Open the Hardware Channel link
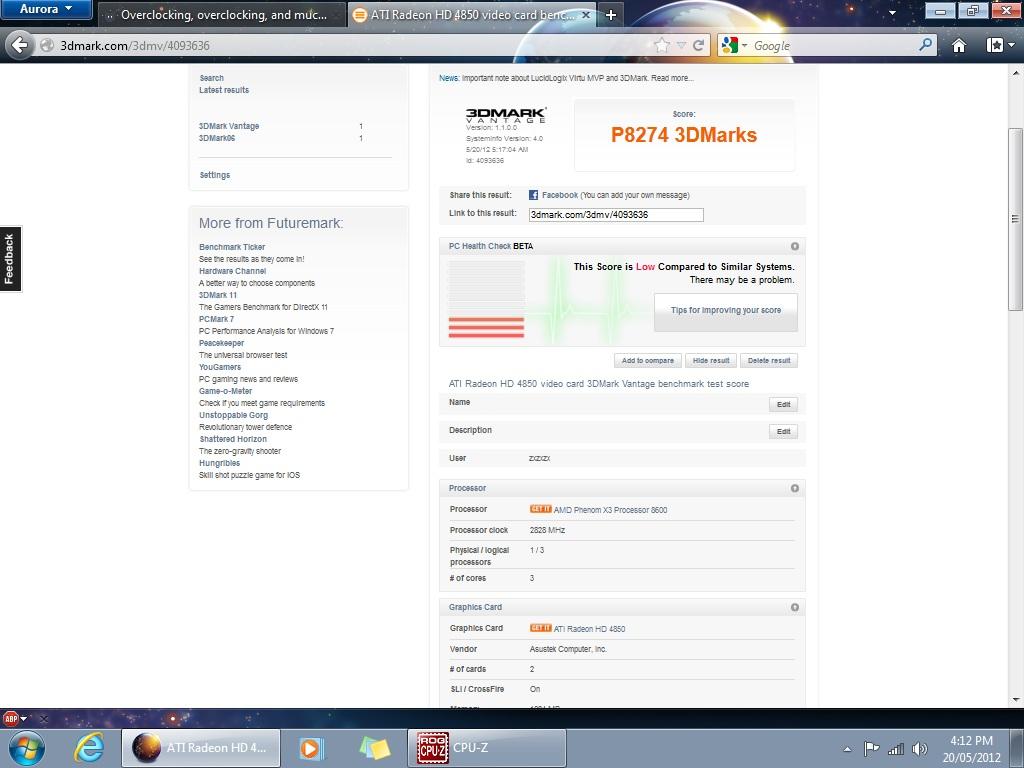This screenshot has width=1024, height=768. pos(232,271)
